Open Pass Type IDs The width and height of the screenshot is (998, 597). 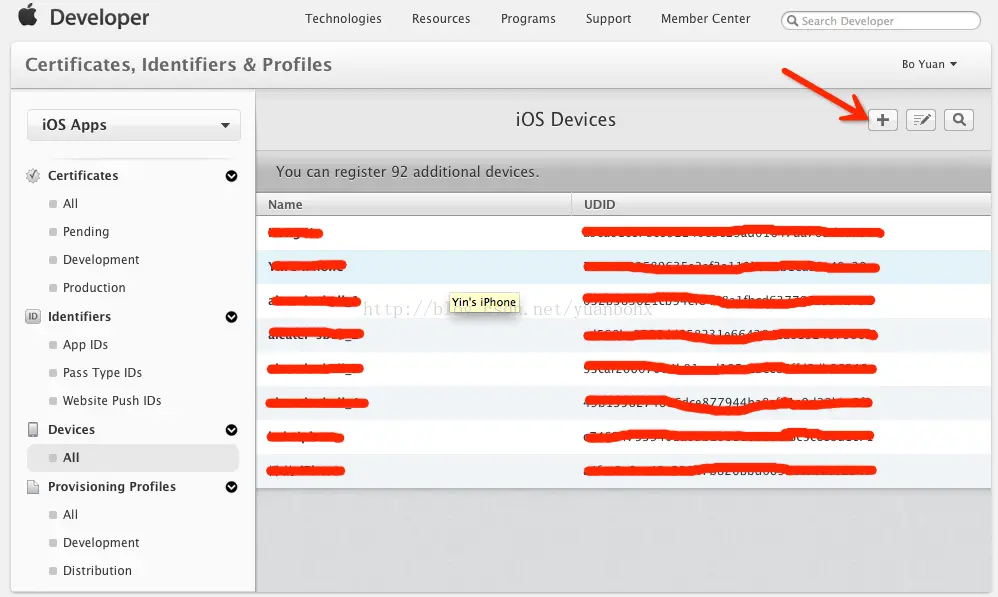tap(102, 373)
